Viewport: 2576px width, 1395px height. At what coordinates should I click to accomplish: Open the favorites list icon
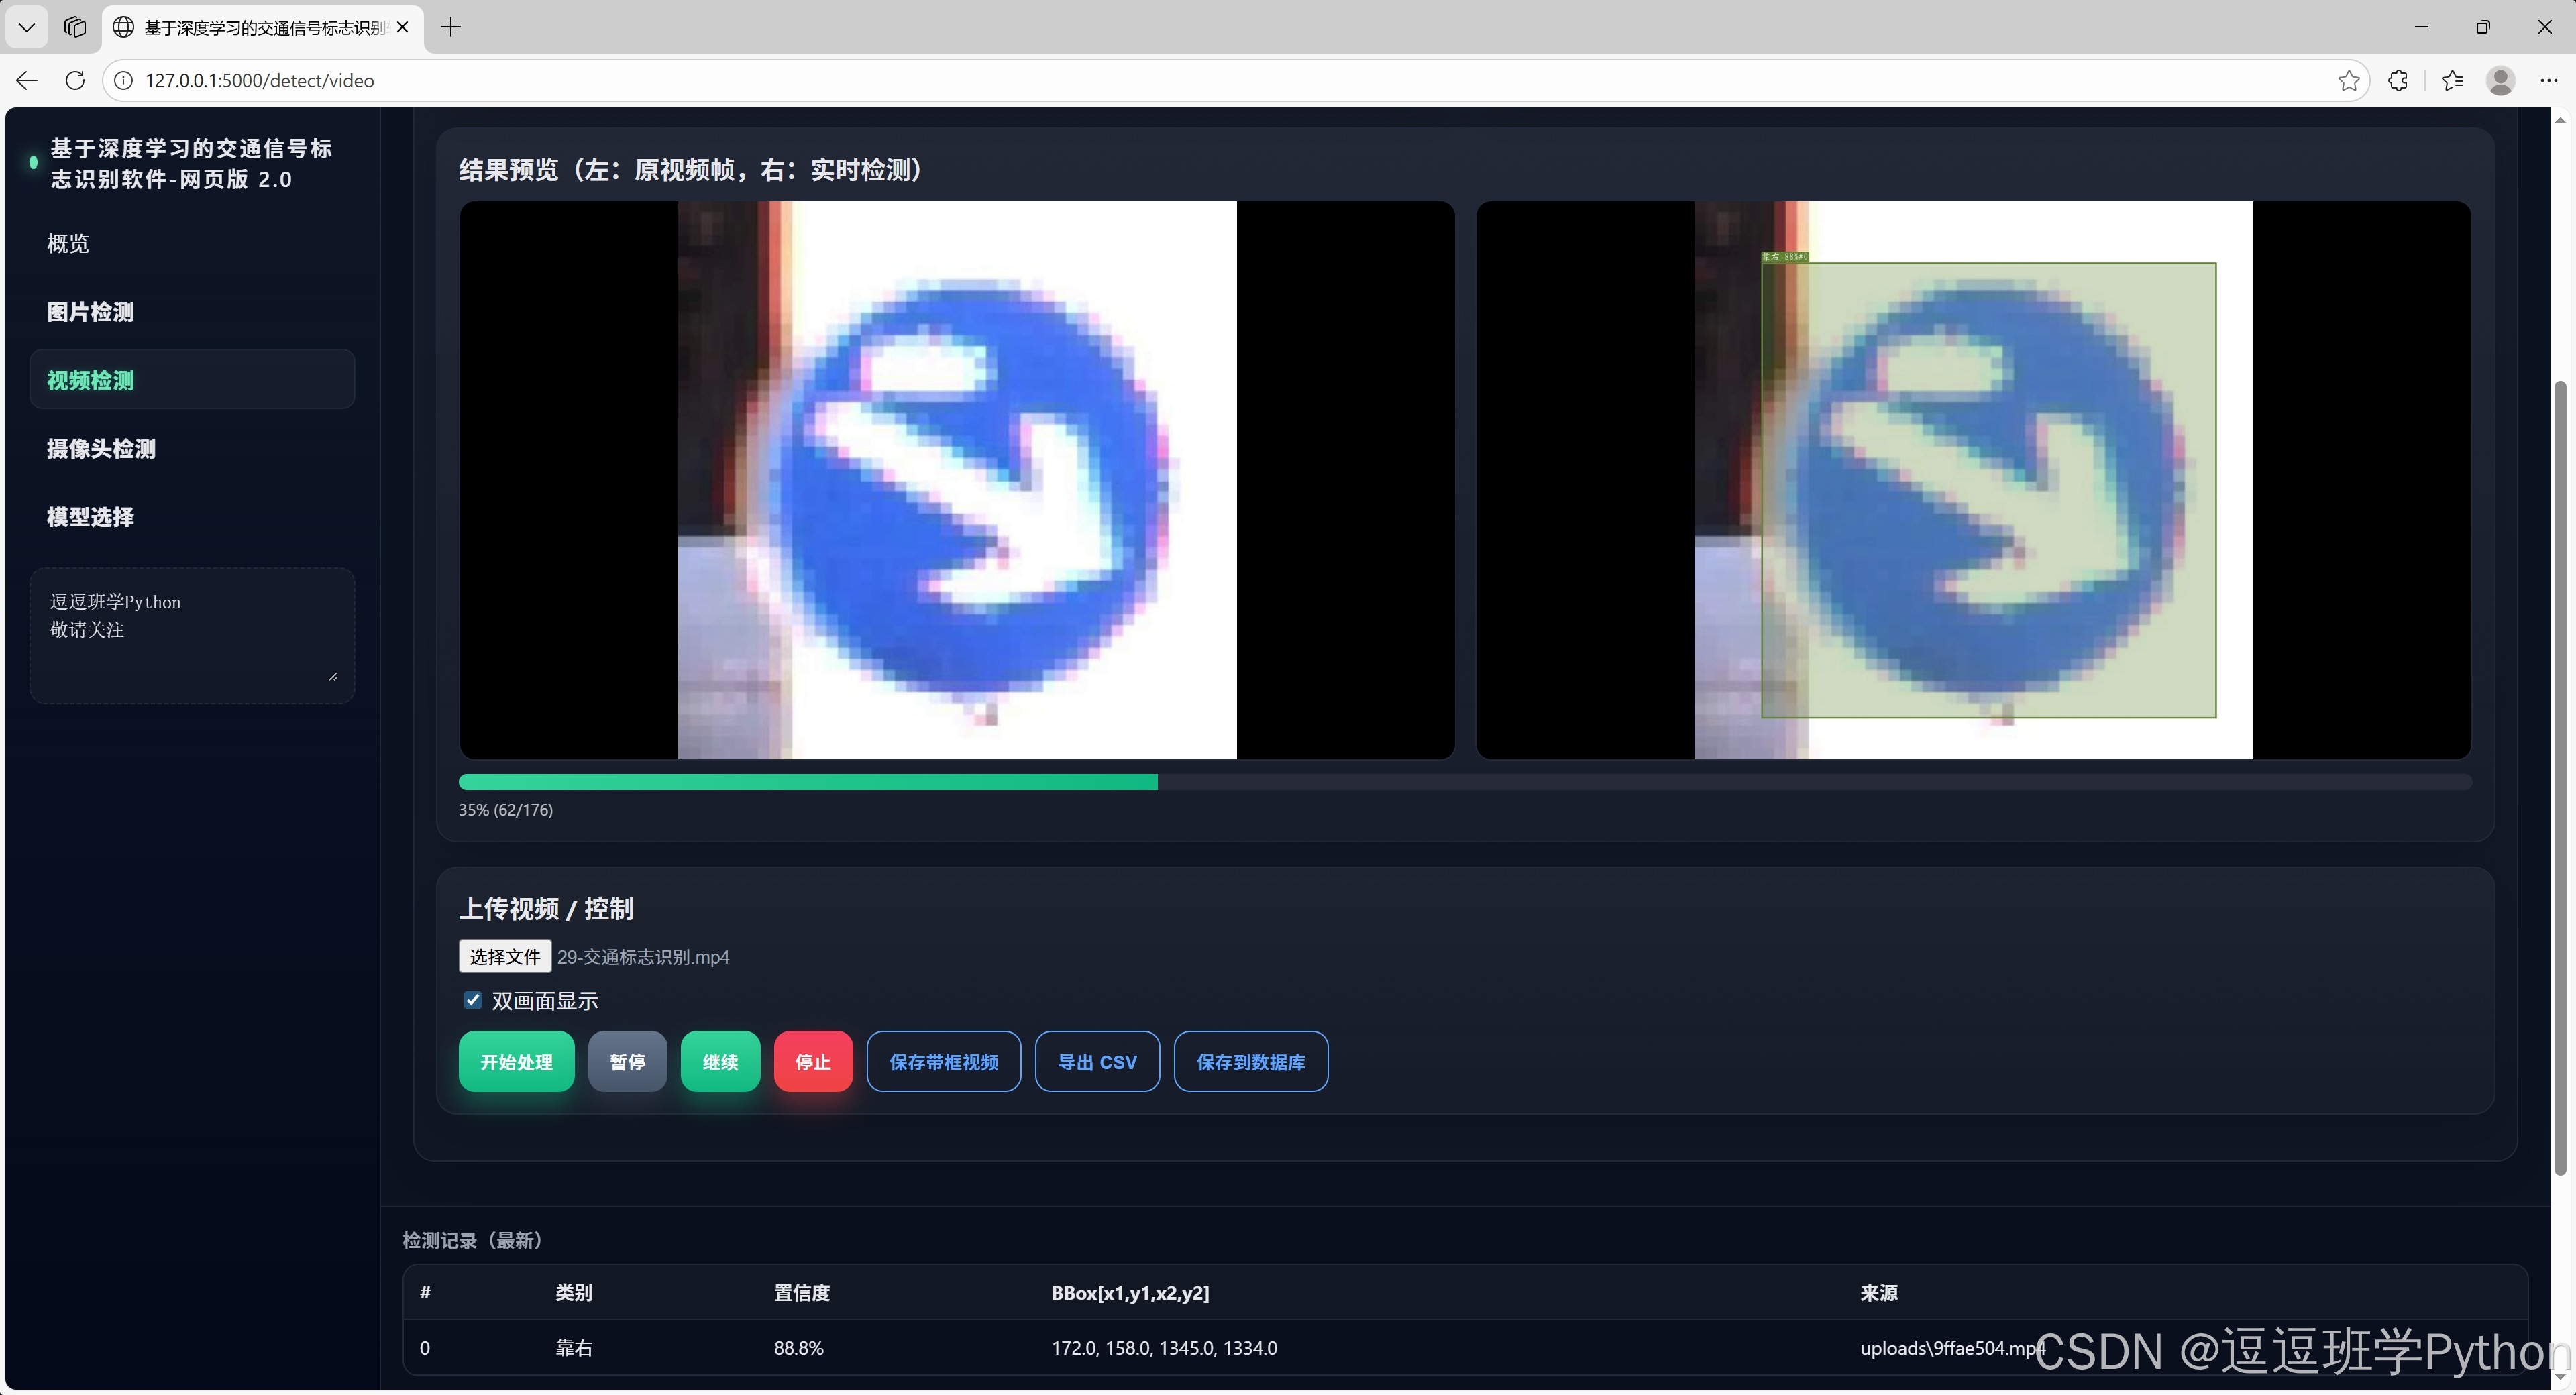click(x=2452, y=80)
